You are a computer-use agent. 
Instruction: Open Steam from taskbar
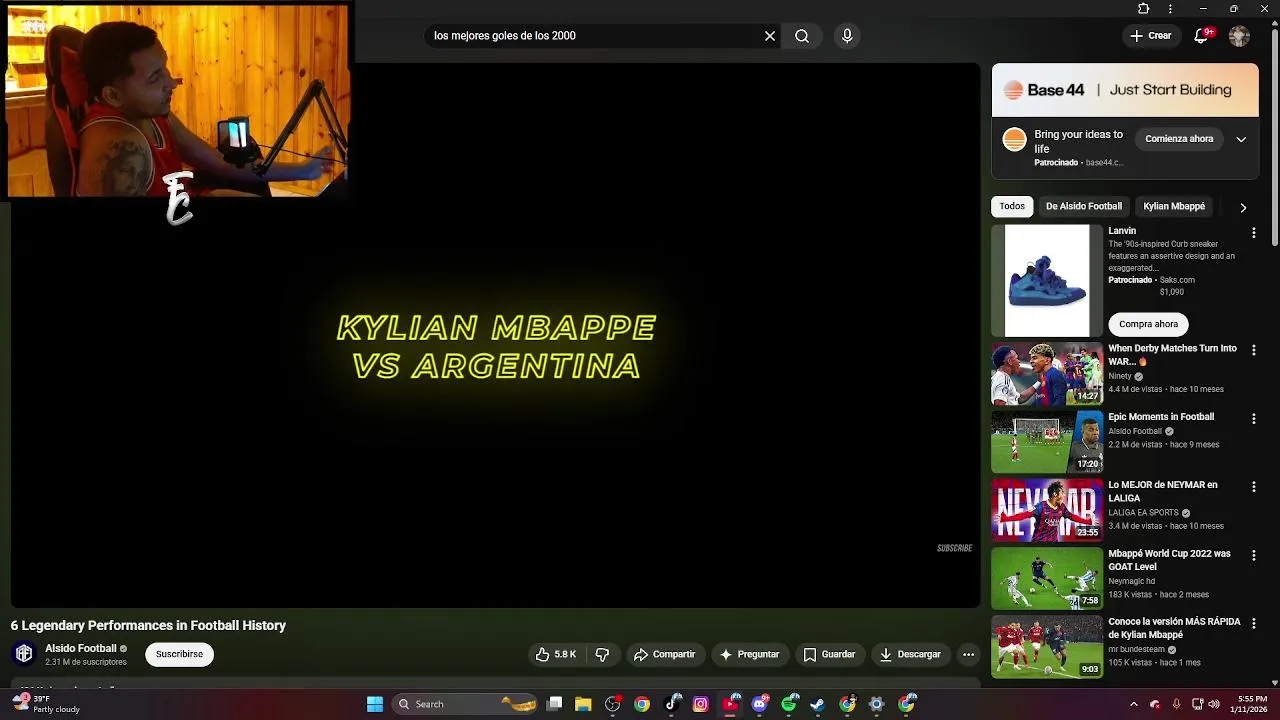(x=818, y=704)
